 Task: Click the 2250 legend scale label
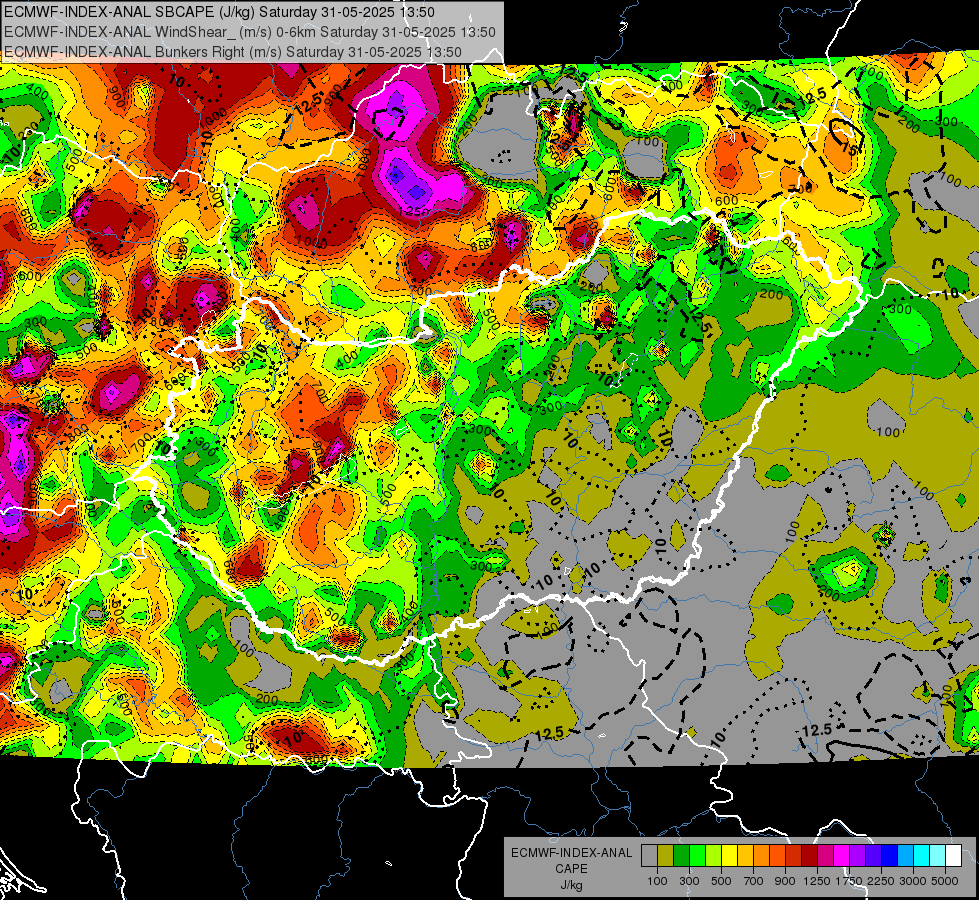(x=881, y=881)
